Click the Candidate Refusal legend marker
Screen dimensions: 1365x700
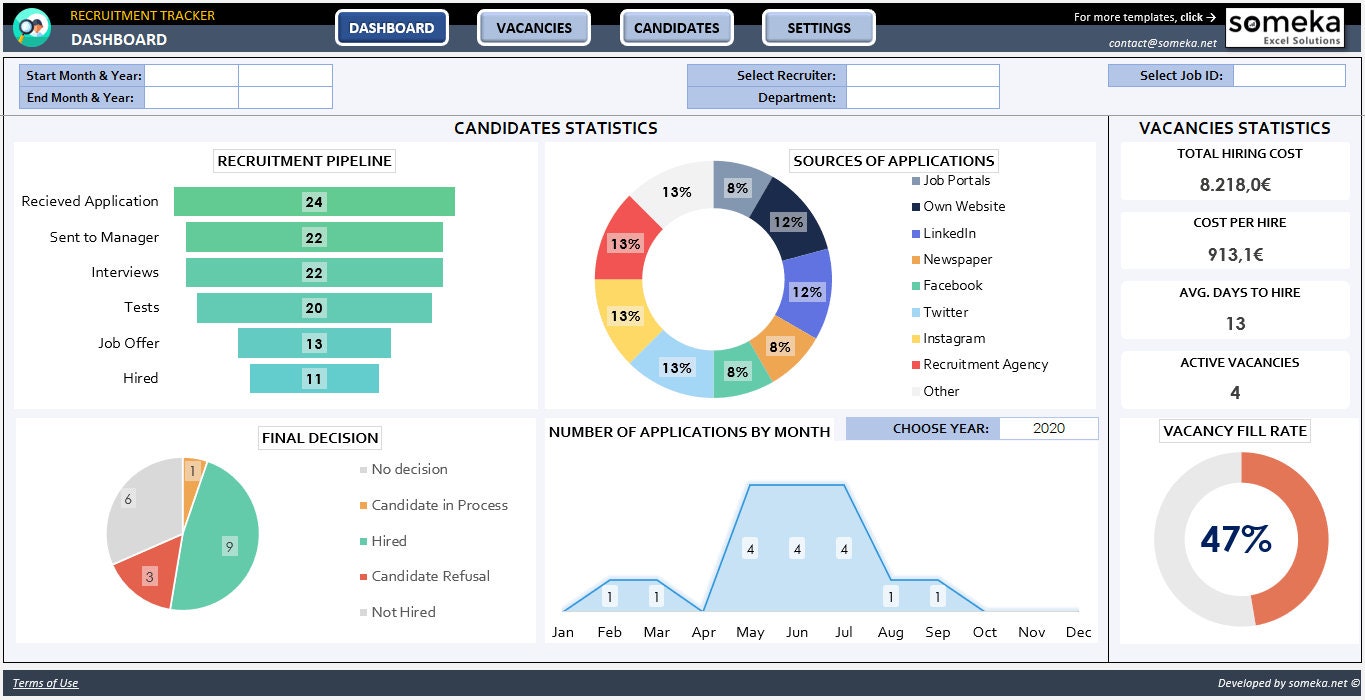pos(364,577)
